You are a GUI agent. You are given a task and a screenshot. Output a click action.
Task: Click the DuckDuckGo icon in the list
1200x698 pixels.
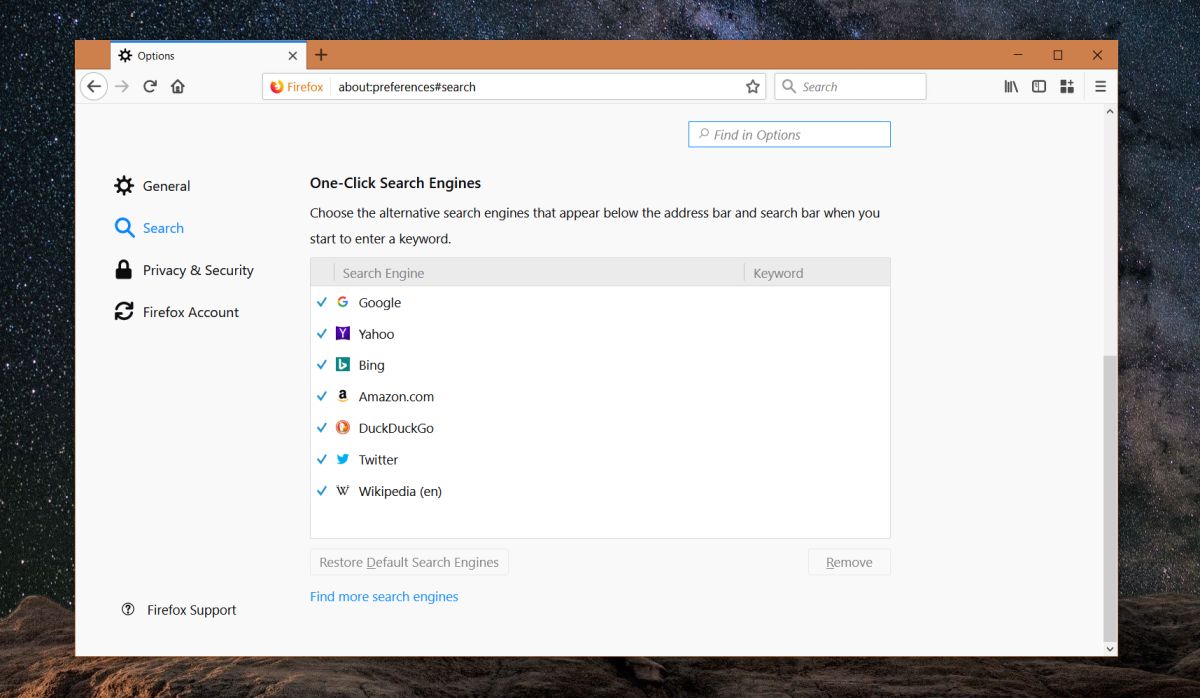343,428
